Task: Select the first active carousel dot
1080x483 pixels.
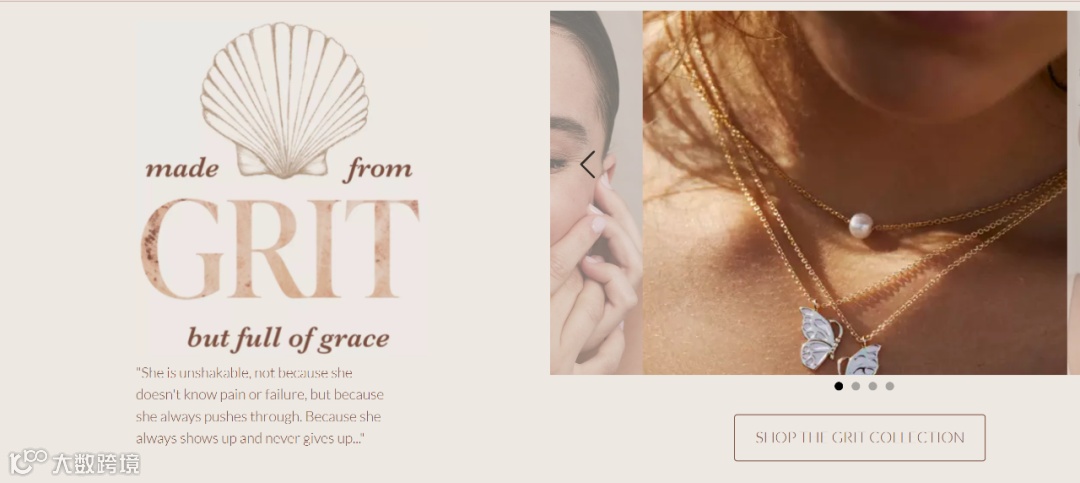Action: tap(838, 386)
